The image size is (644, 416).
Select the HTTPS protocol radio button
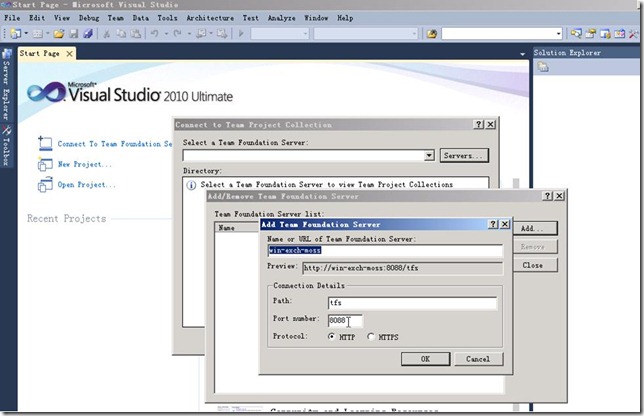tap(371, 336)
